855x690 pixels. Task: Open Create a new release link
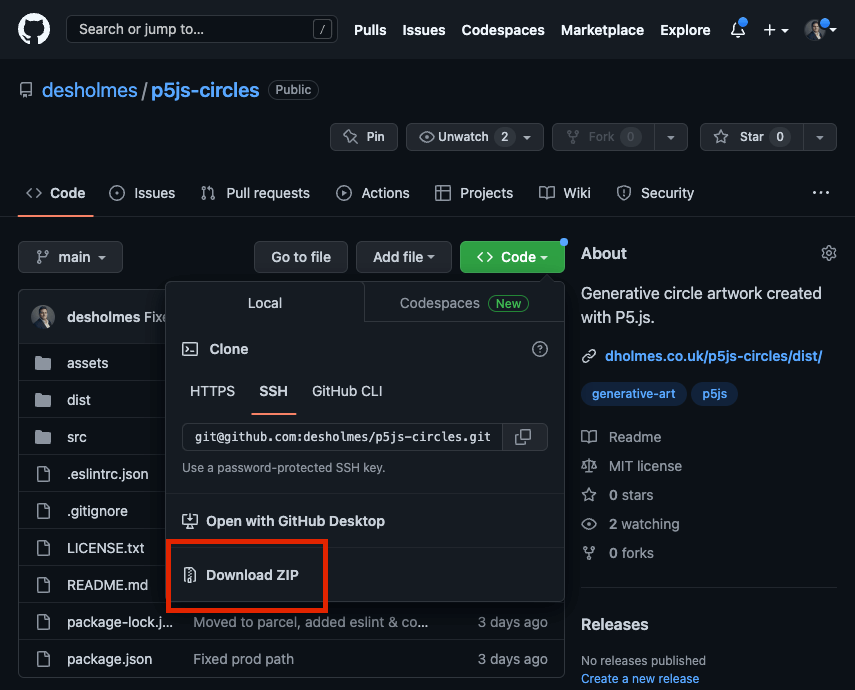click(x=640, y=679)
